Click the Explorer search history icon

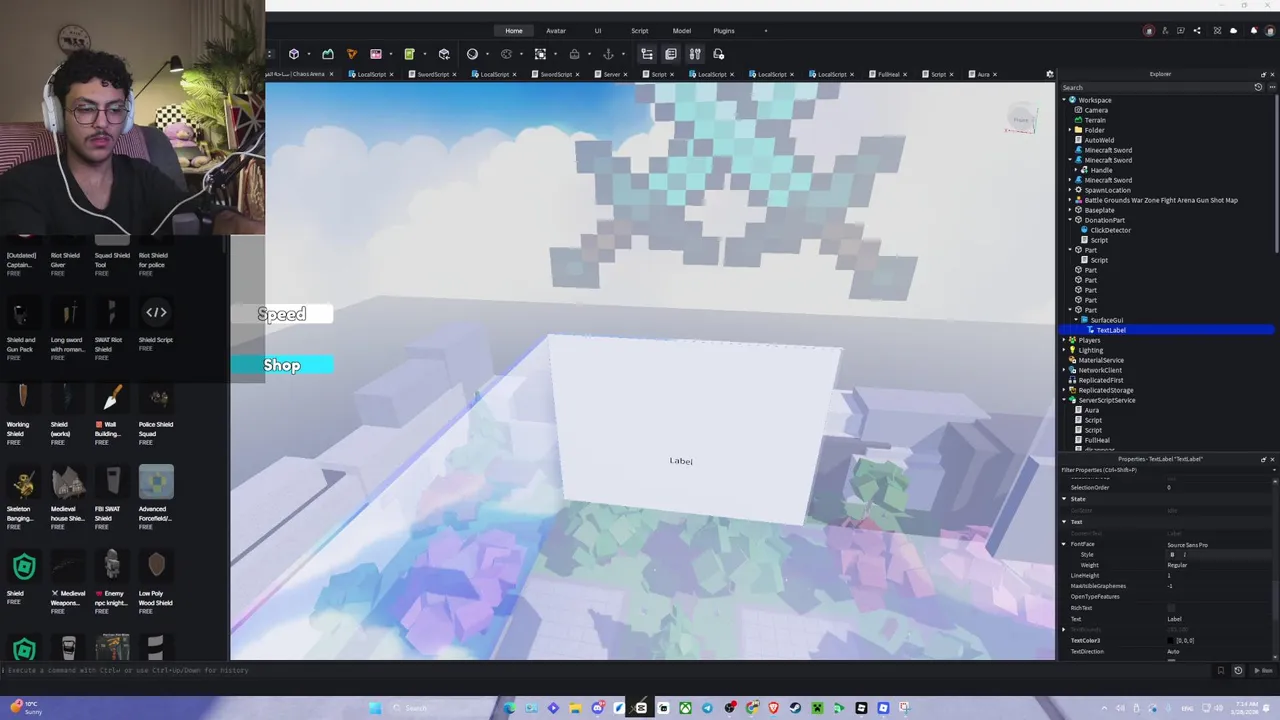(1258, 87)
